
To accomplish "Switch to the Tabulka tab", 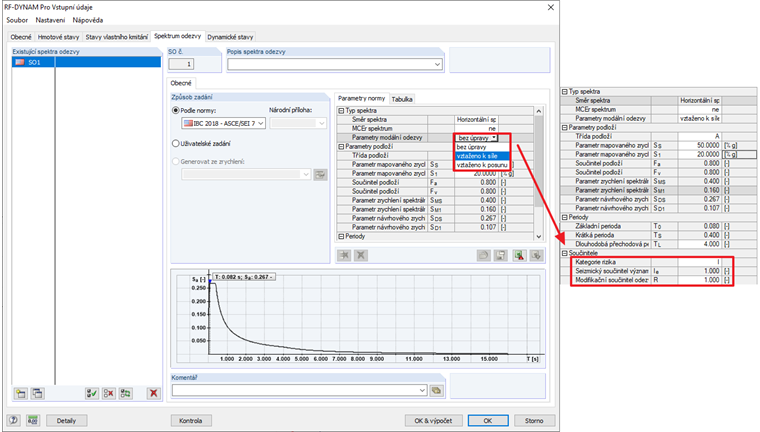I will 402,99.
